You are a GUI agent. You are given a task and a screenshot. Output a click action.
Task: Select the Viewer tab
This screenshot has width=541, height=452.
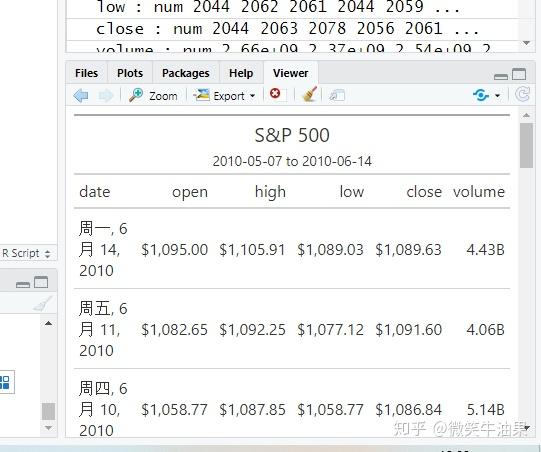pos(291,73)
